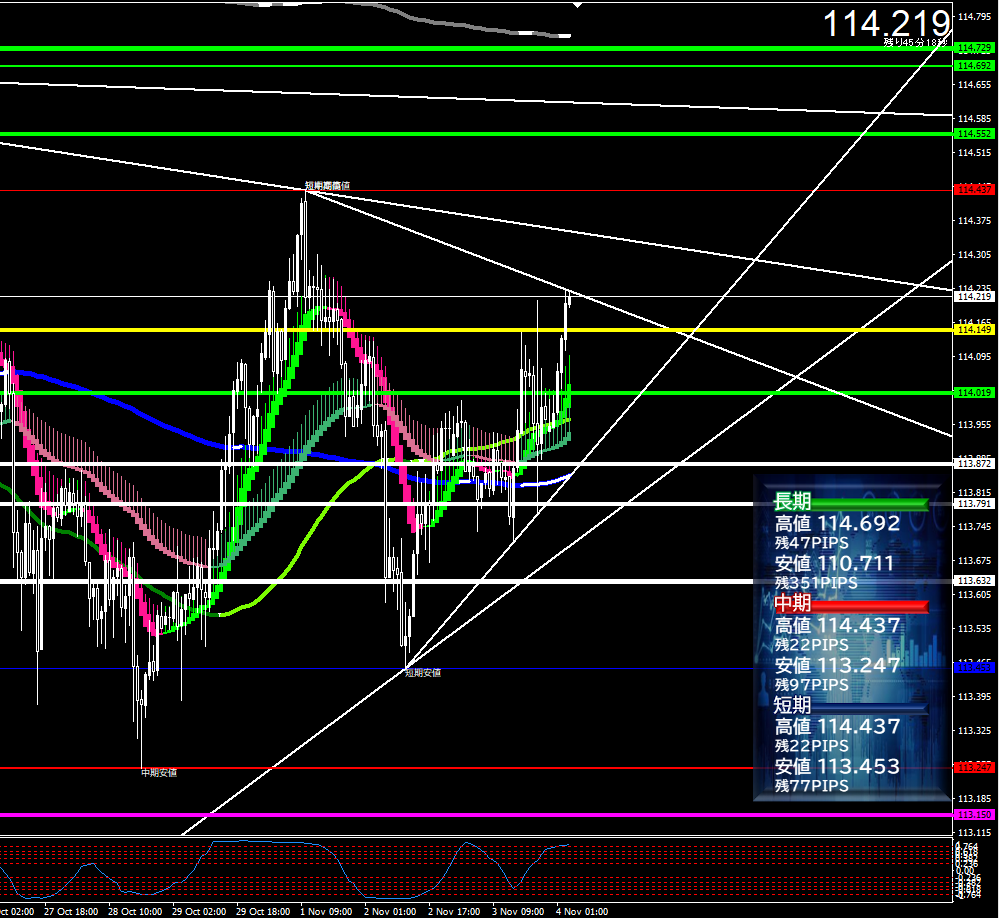
Task: Select the blue 113.453 price label on axis
Action: (x=974, y=668)
